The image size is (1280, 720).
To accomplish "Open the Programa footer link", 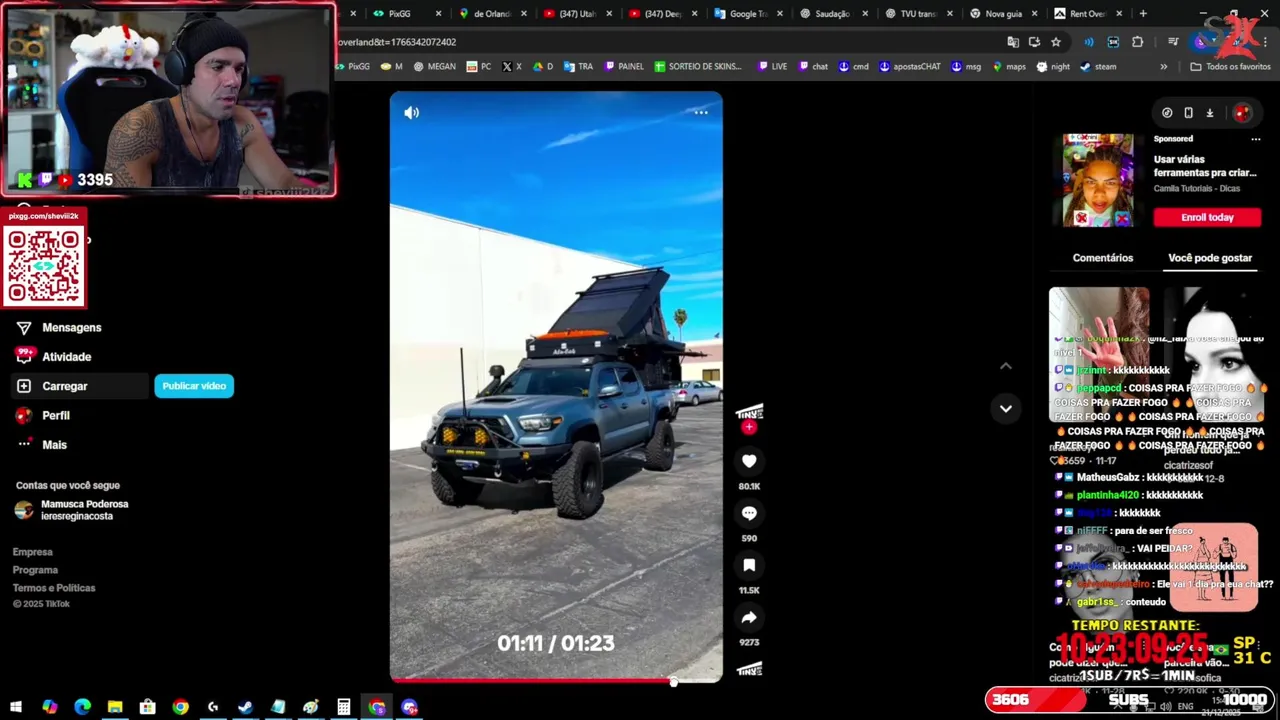I will click(35, 570).
